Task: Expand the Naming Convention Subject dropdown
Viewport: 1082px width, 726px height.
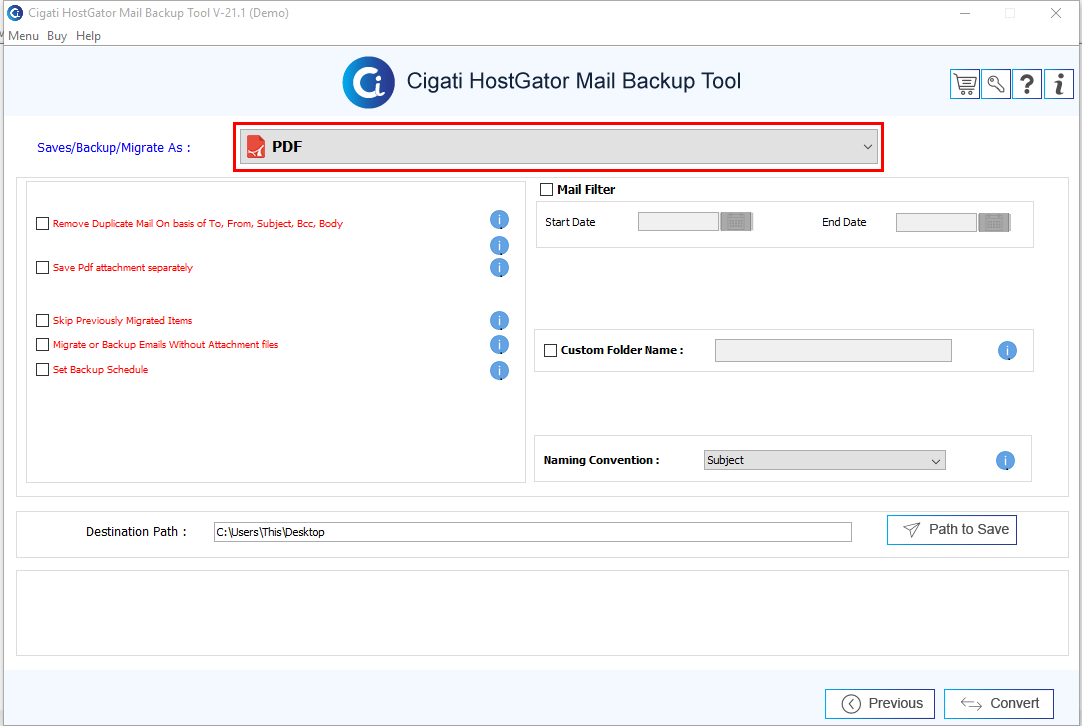Action: [825, 460]
